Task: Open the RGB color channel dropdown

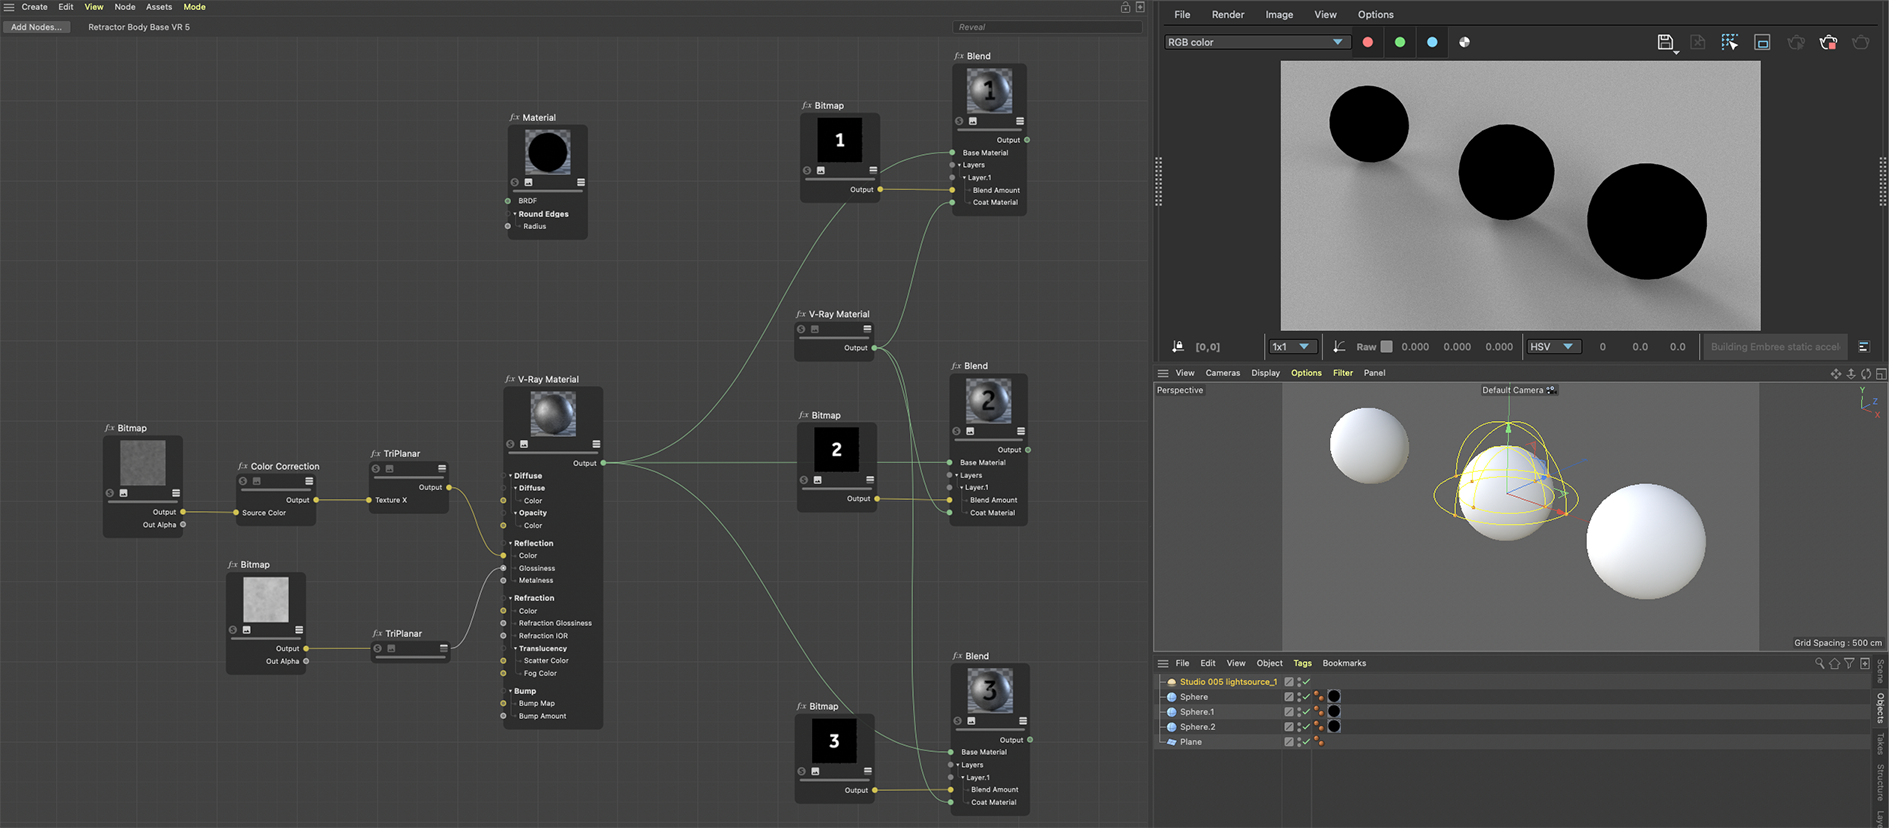Action: 1256,42
